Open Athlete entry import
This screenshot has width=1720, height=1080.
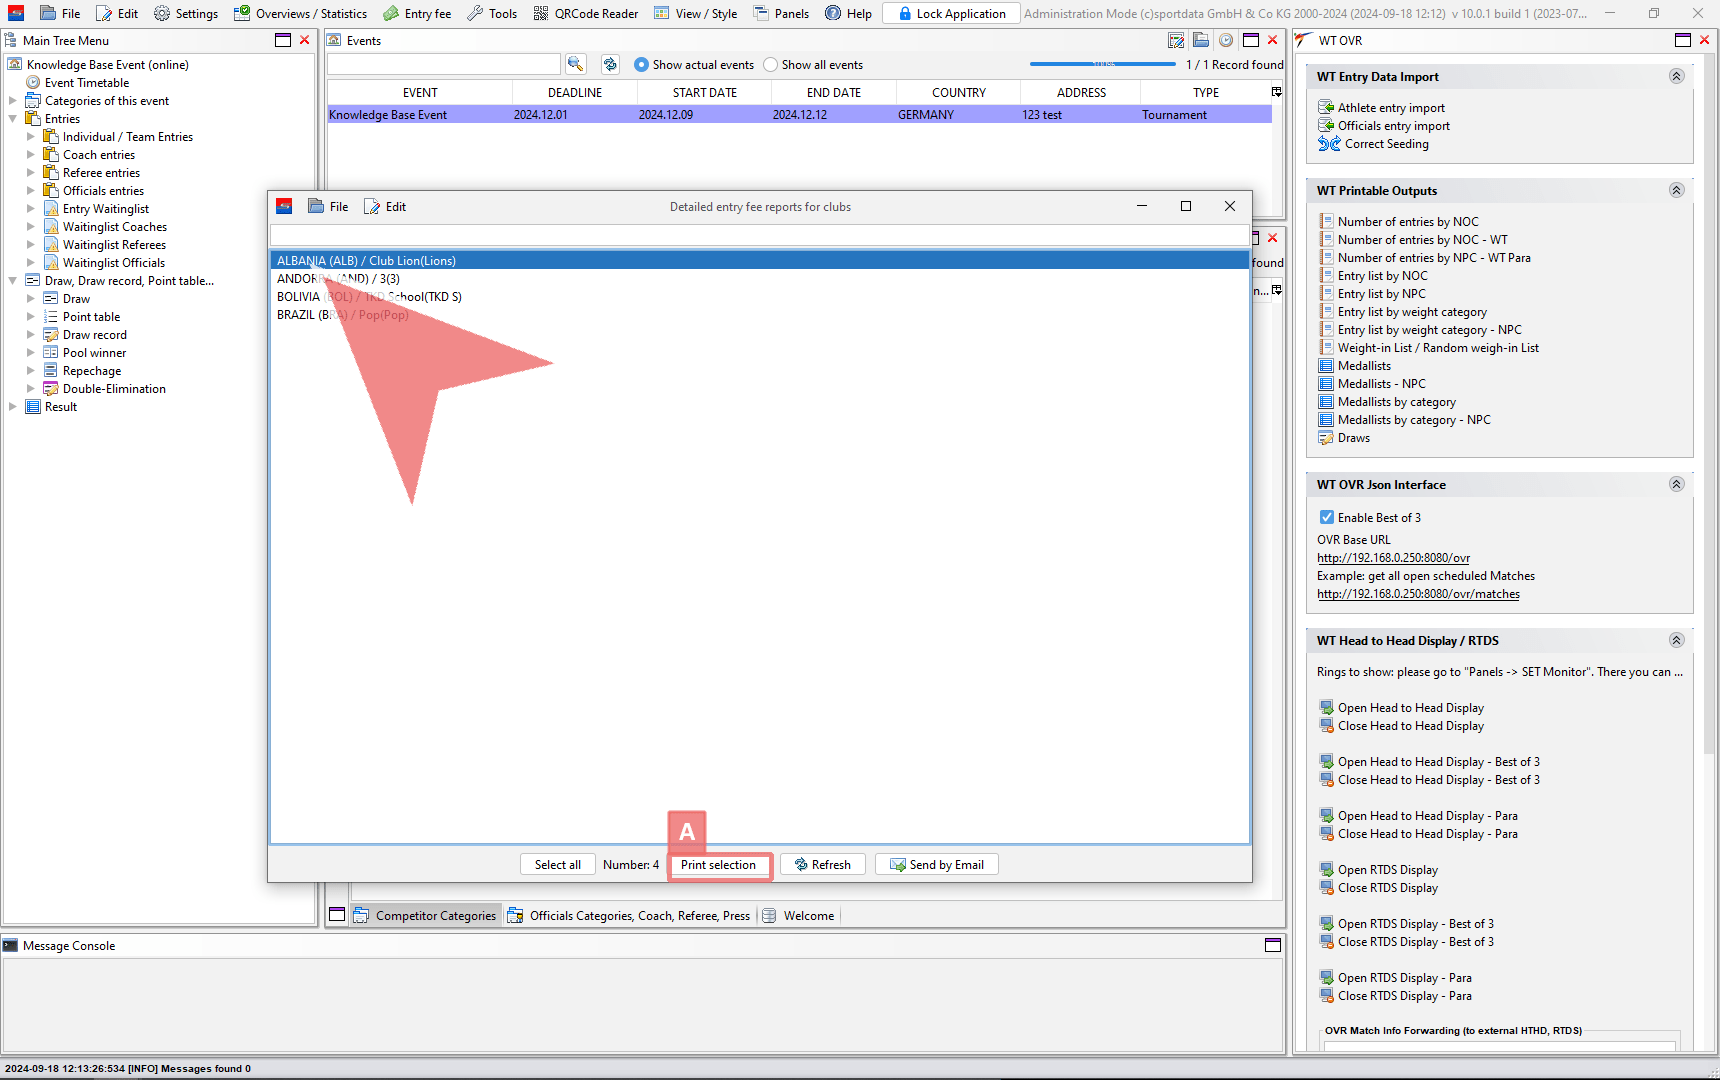(x=1390, y=108)
